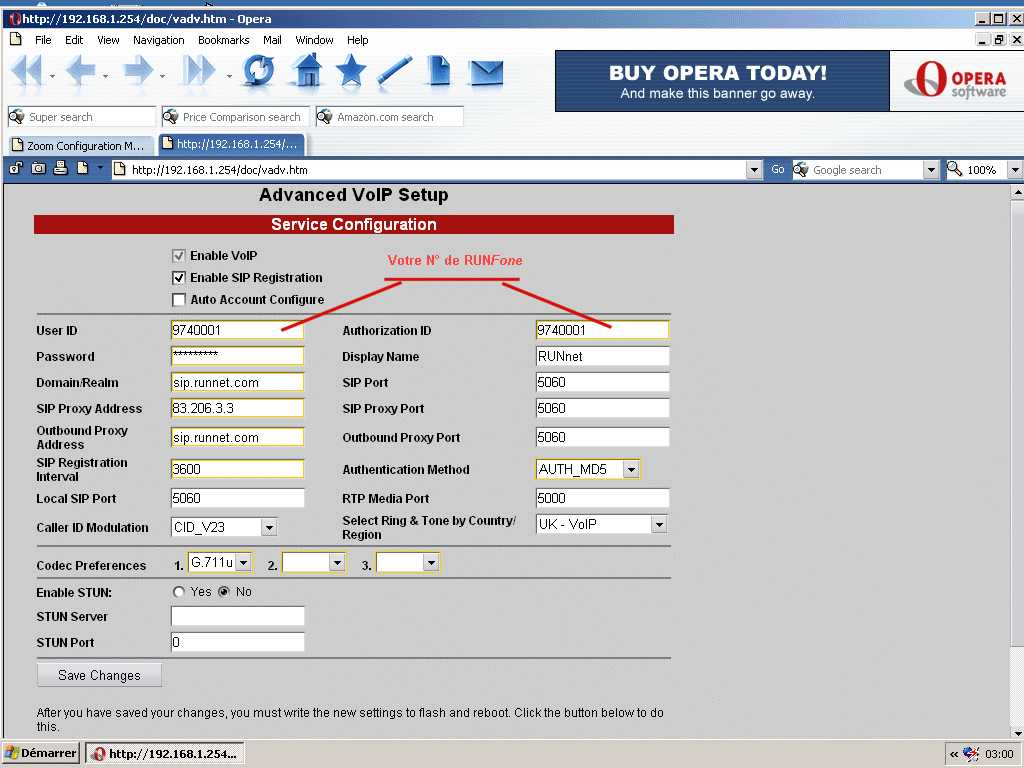Click the Google search icon
Image resolution: width=1024 pixels, height=768 pixels.
[x=801, y=170]
